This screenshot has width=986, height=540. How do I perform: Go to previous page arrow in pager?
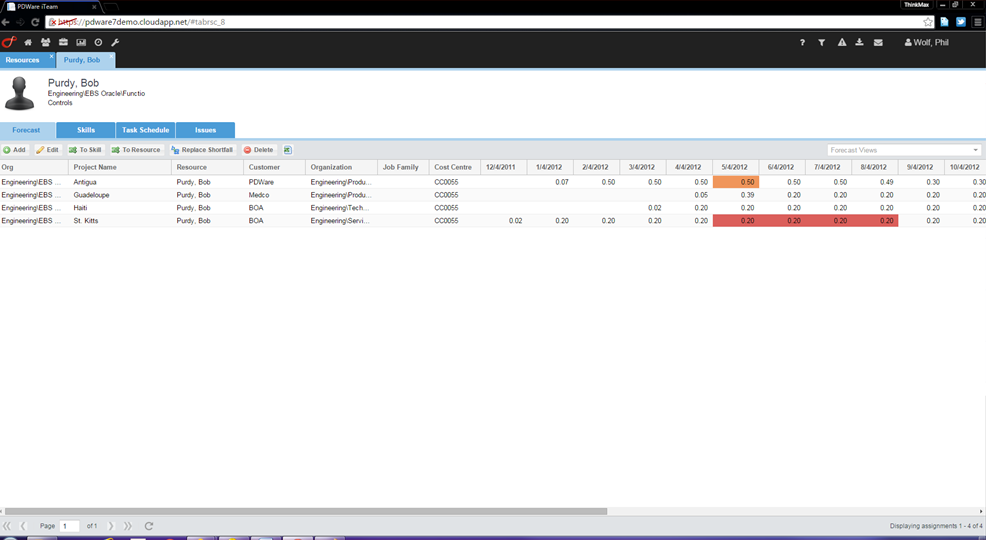pyautogui.click(x=23, y=526)
